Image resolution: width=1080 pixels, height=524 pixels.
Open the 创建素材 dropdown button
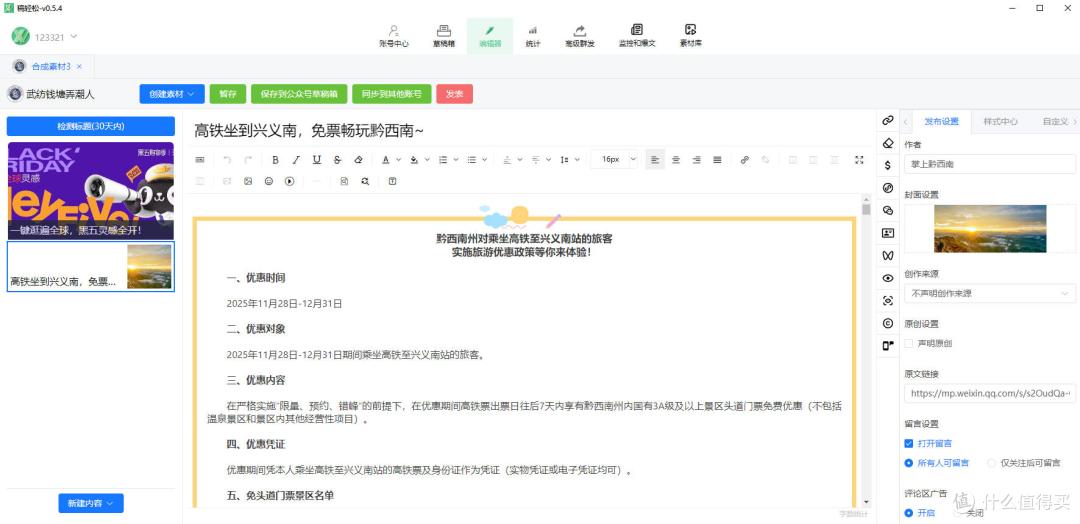click(172, 94)
